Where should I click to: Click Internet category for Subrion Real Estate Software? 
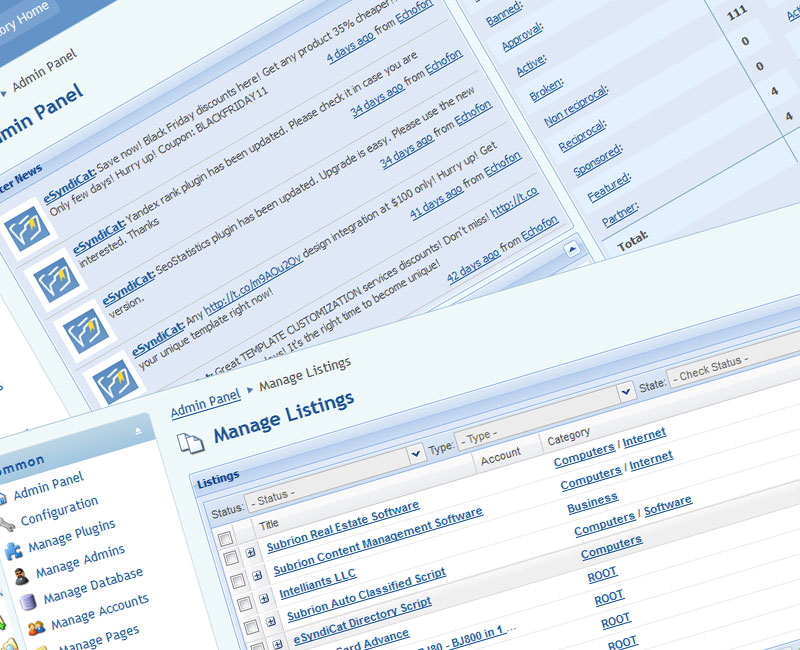[x=644, y=438]
